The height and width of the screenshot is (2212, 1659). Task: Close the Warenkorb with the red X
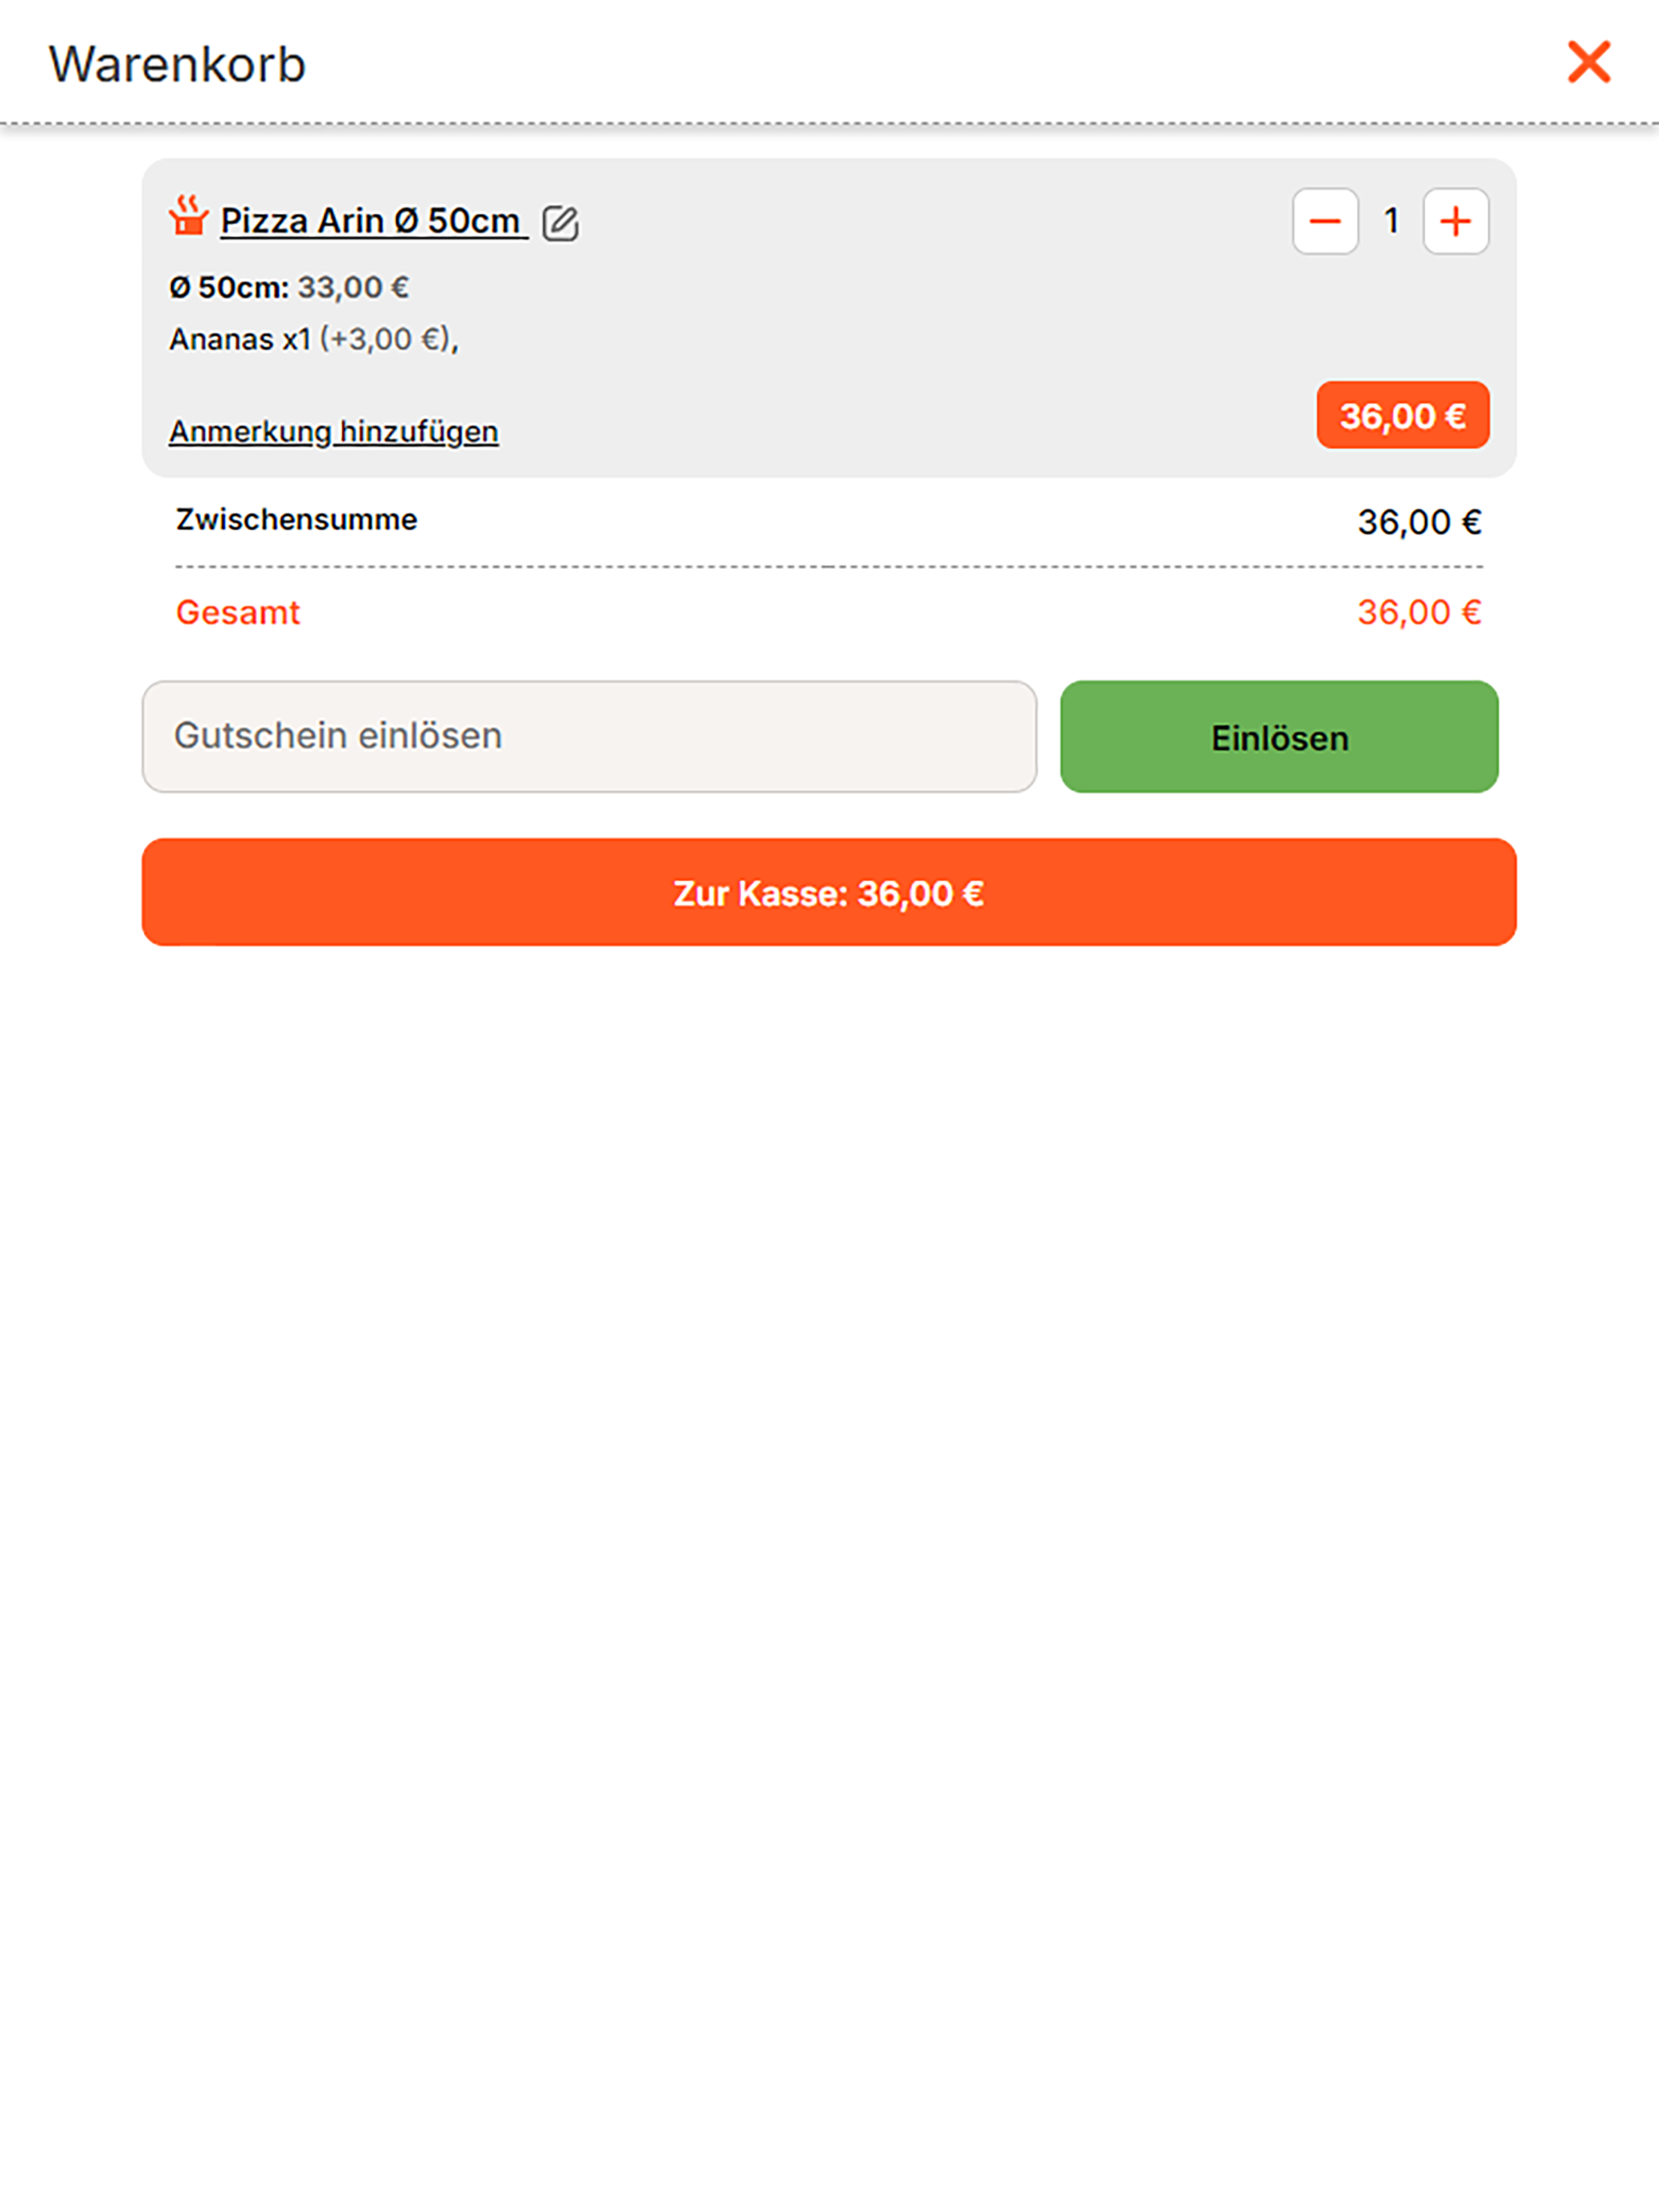1588,62
